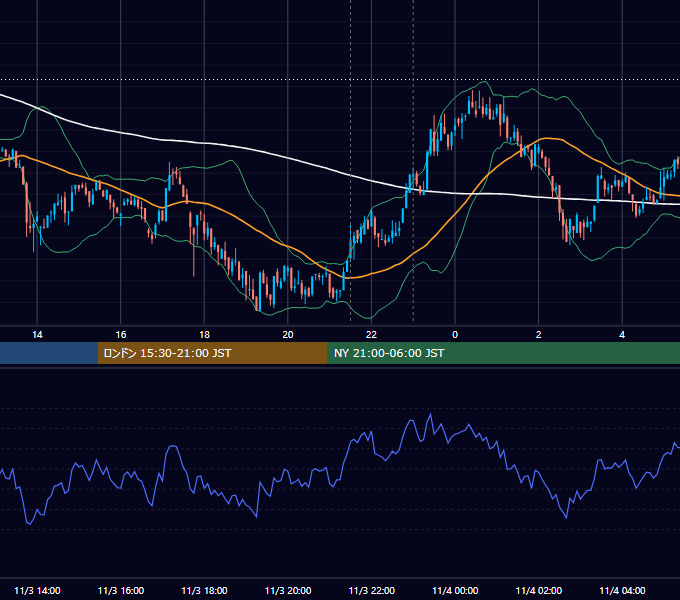Viewport: 680px width, 600px height.
Task: Click the 11/3 16:00 time label
Action: coord(121,590)
